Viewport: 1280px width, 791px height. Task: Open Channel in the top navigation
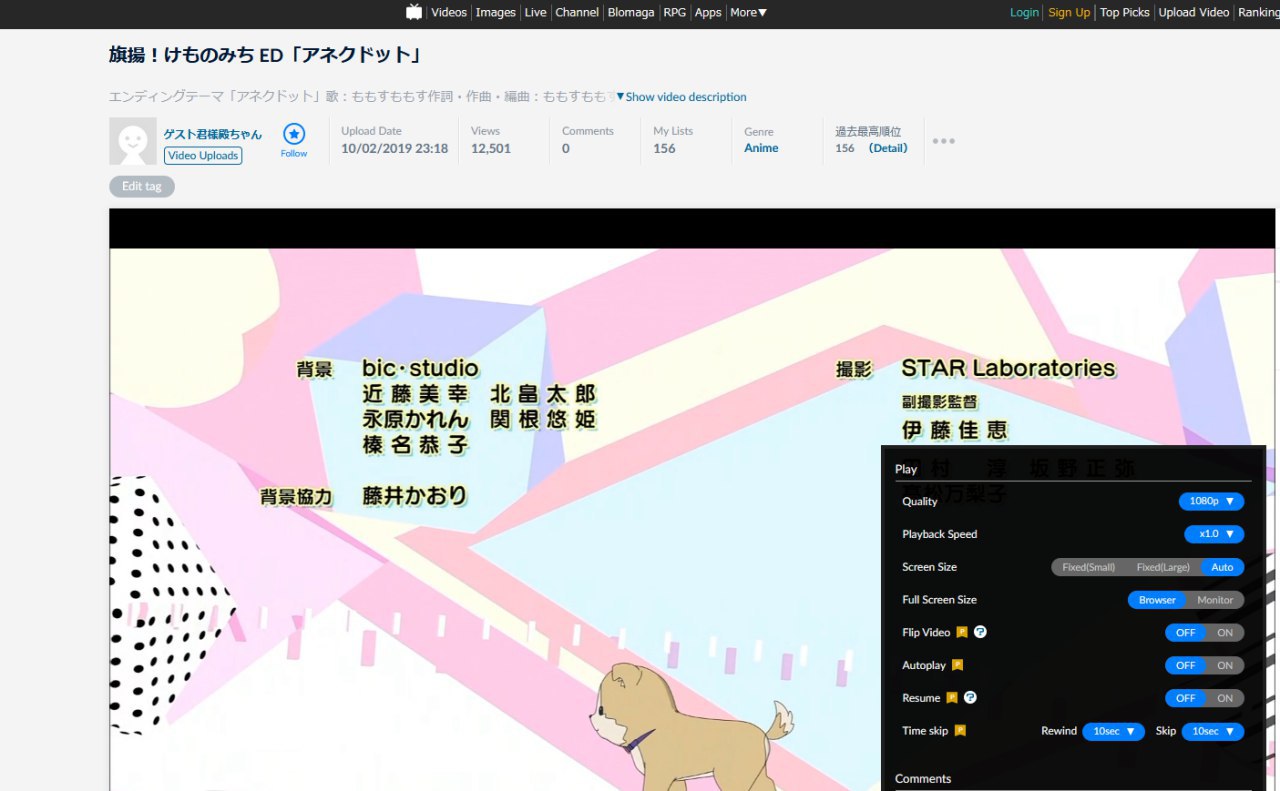577,12
